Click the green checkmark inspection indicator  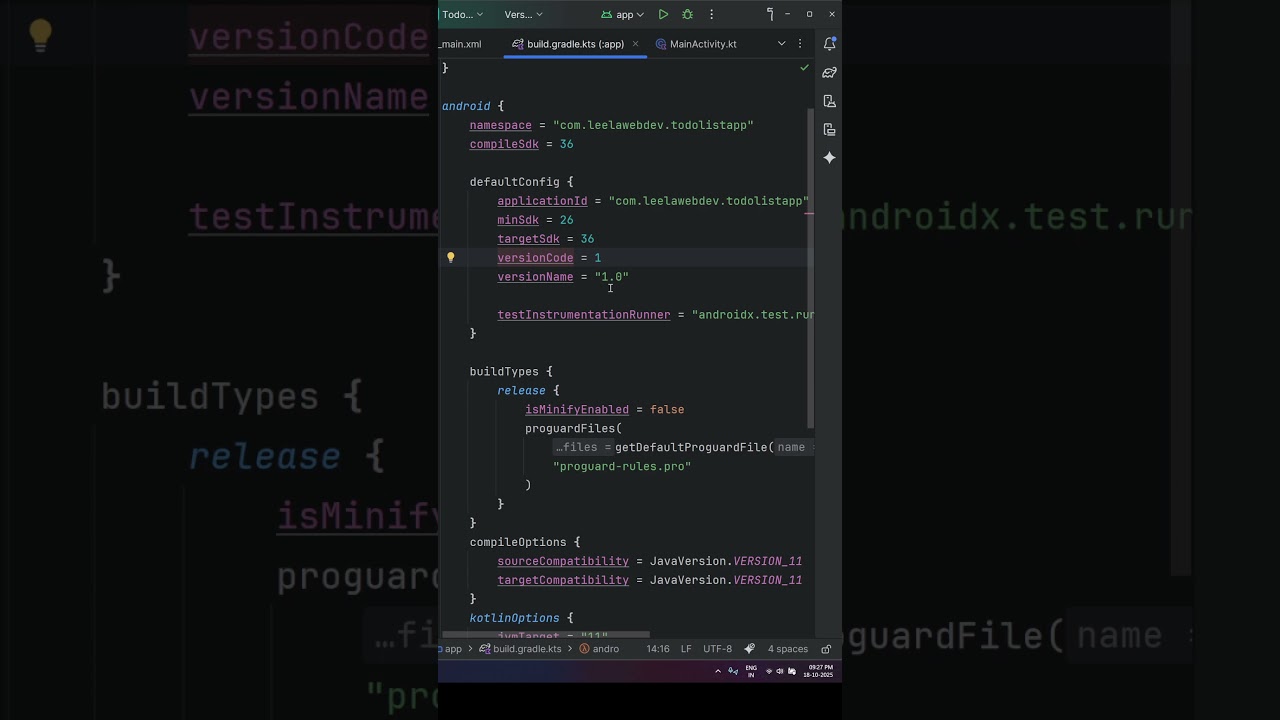click(804, 68)
